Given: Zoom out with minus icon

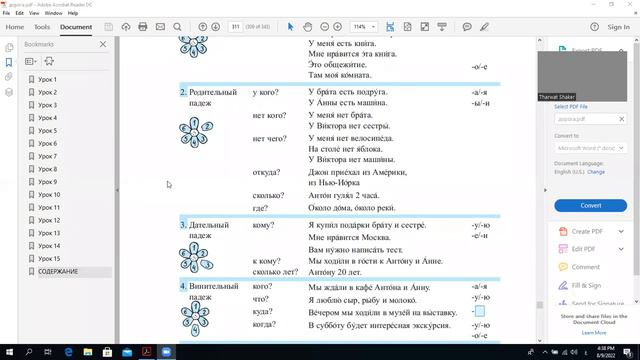Looking at the screenshot, I should click(324, 27).
